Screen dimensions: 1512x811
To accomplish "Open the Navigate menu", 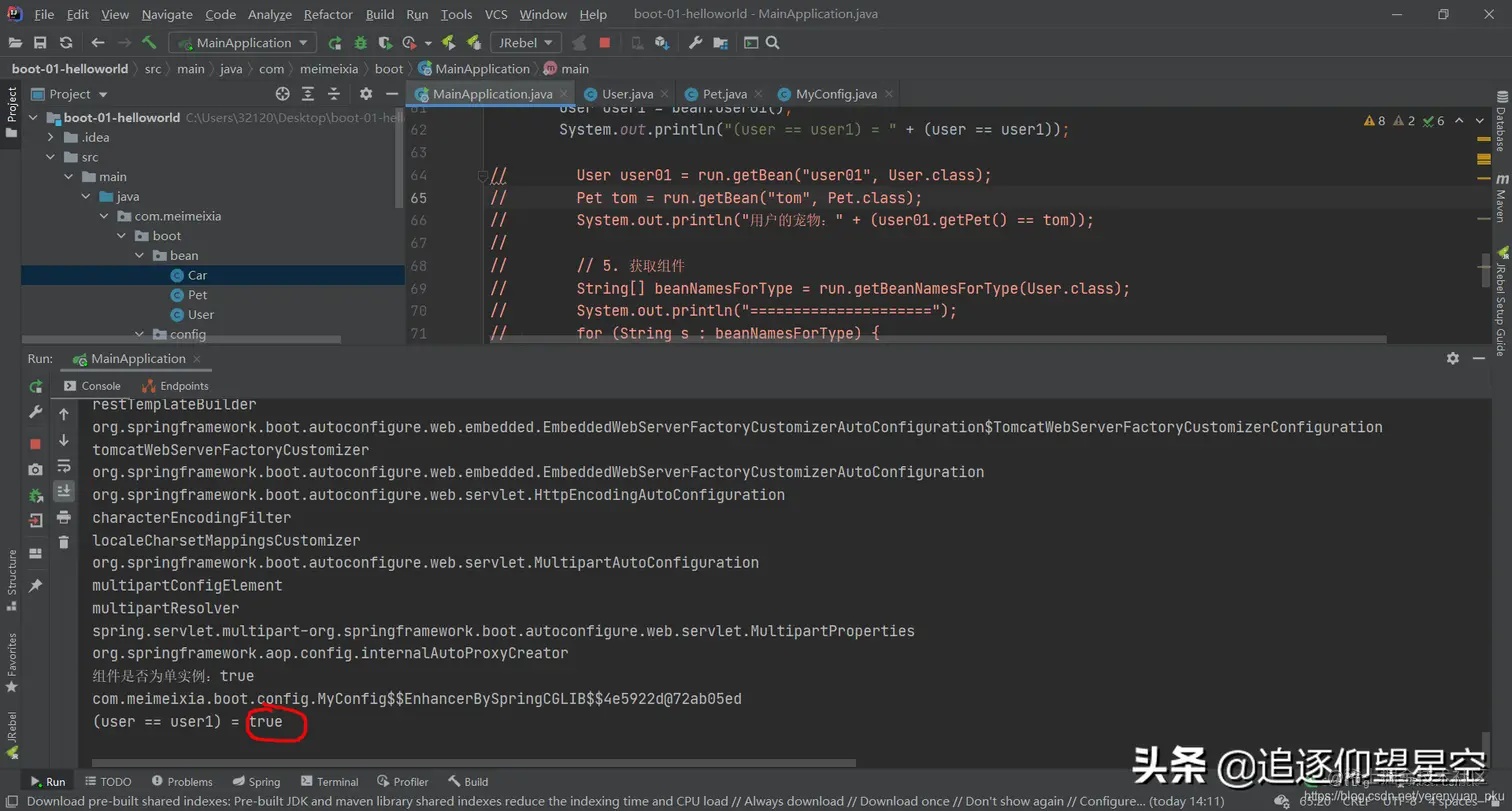I will tap(168, 15).
